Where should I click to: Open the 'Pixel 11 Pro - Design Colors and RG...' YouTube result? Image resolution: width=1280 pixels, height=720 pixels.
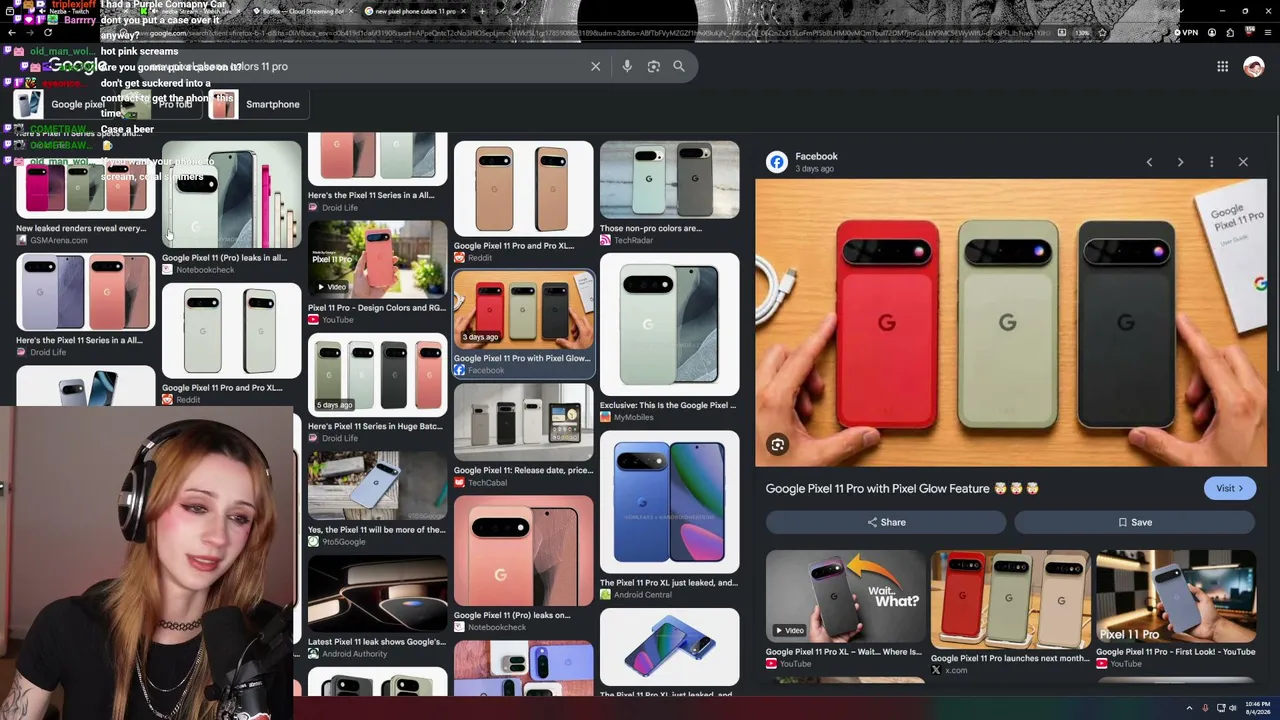(x=377, y=272)
